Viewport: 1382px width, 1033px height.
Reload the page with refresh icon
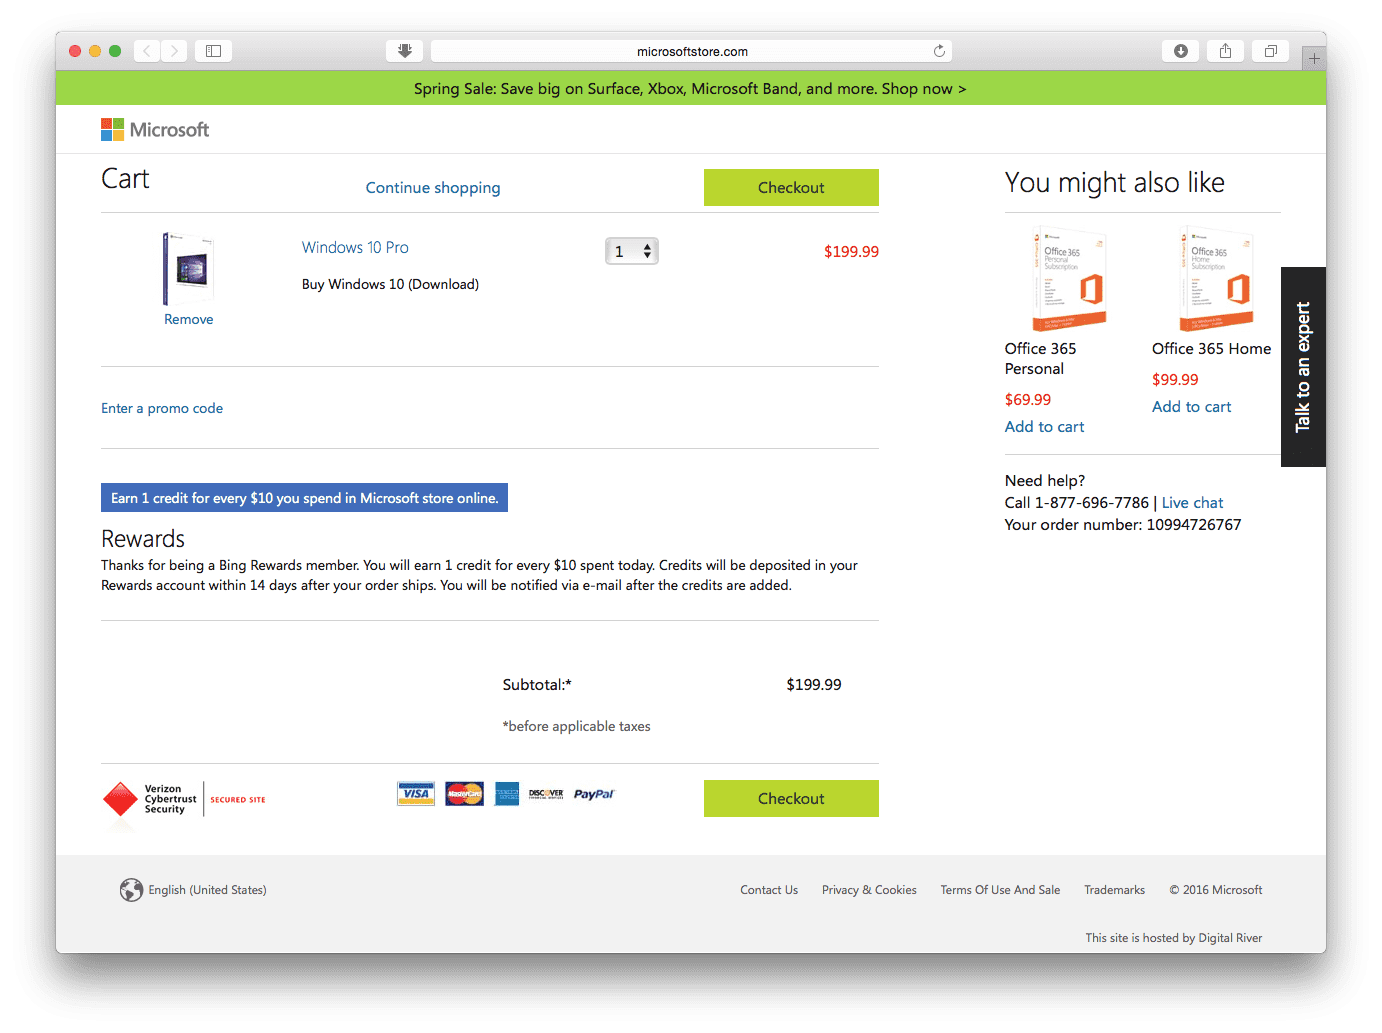(x=939, y=51)
